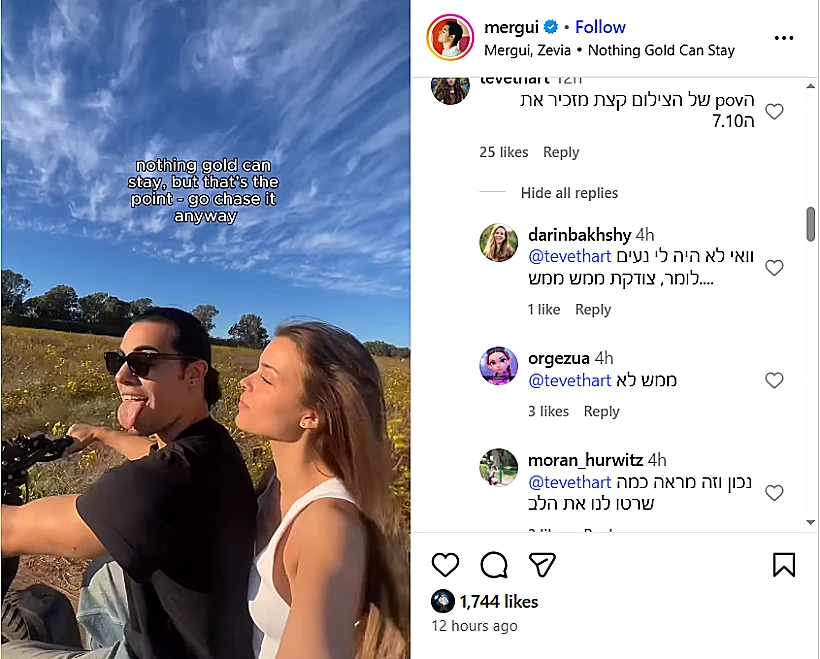This screenshot has width=820, height=659.
Task: Reply to darinbakhshy's comment
Action: pyautogui.click(x=593, y=310)
